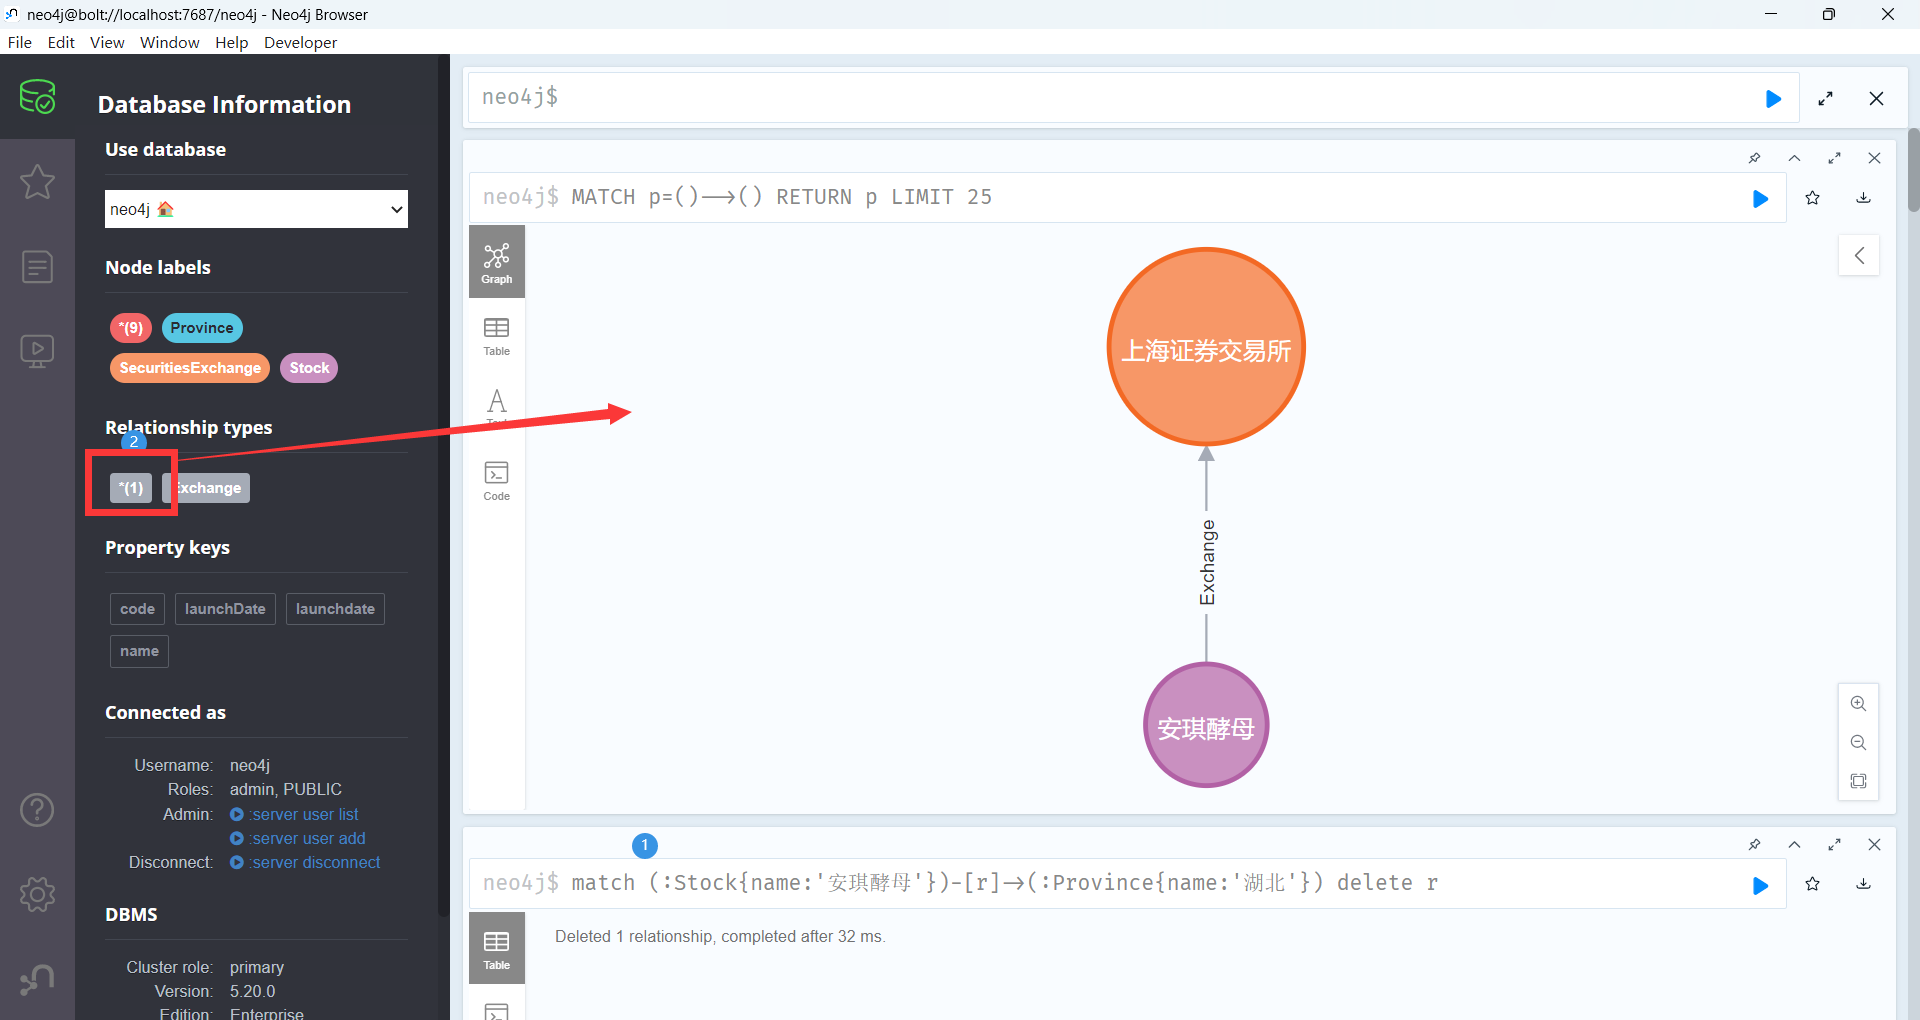The height and width of the screenshot is (1020, 1920).
Task: Collapse the MATCH result frame
Action: [1794, 158]
